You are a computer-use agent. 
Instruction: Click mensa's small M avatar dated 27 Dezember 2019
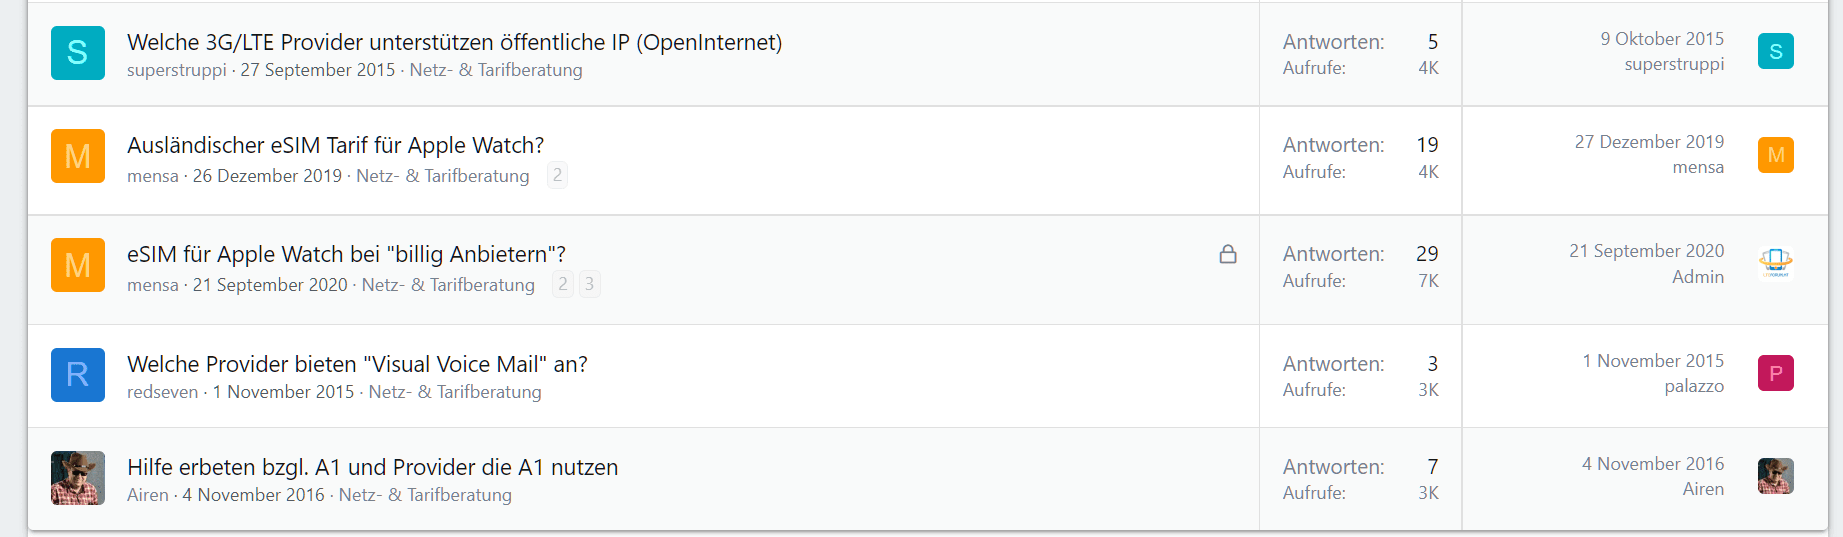pos(1775,155)
